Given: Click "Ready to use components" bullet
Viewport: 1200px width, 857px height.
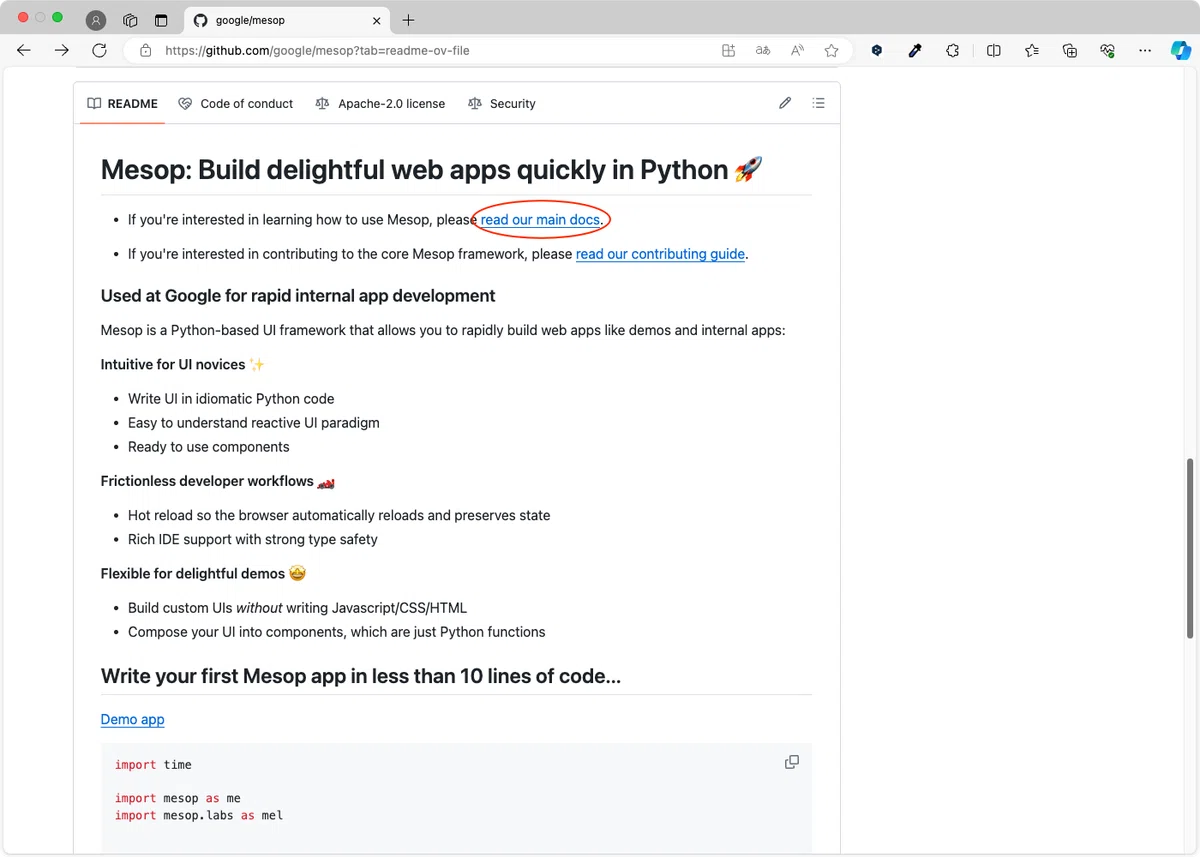Looking at the screenshot, I should [209, 447].
